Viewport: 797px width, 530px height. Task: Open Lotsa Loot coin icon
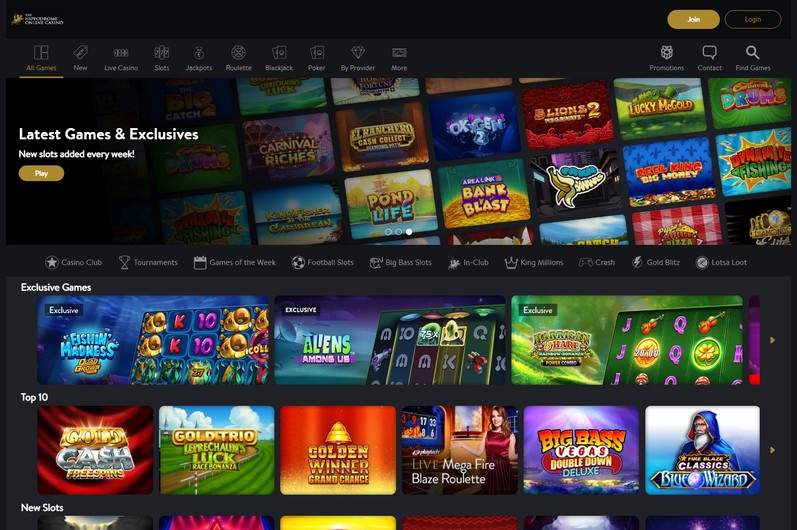[702, 262]
